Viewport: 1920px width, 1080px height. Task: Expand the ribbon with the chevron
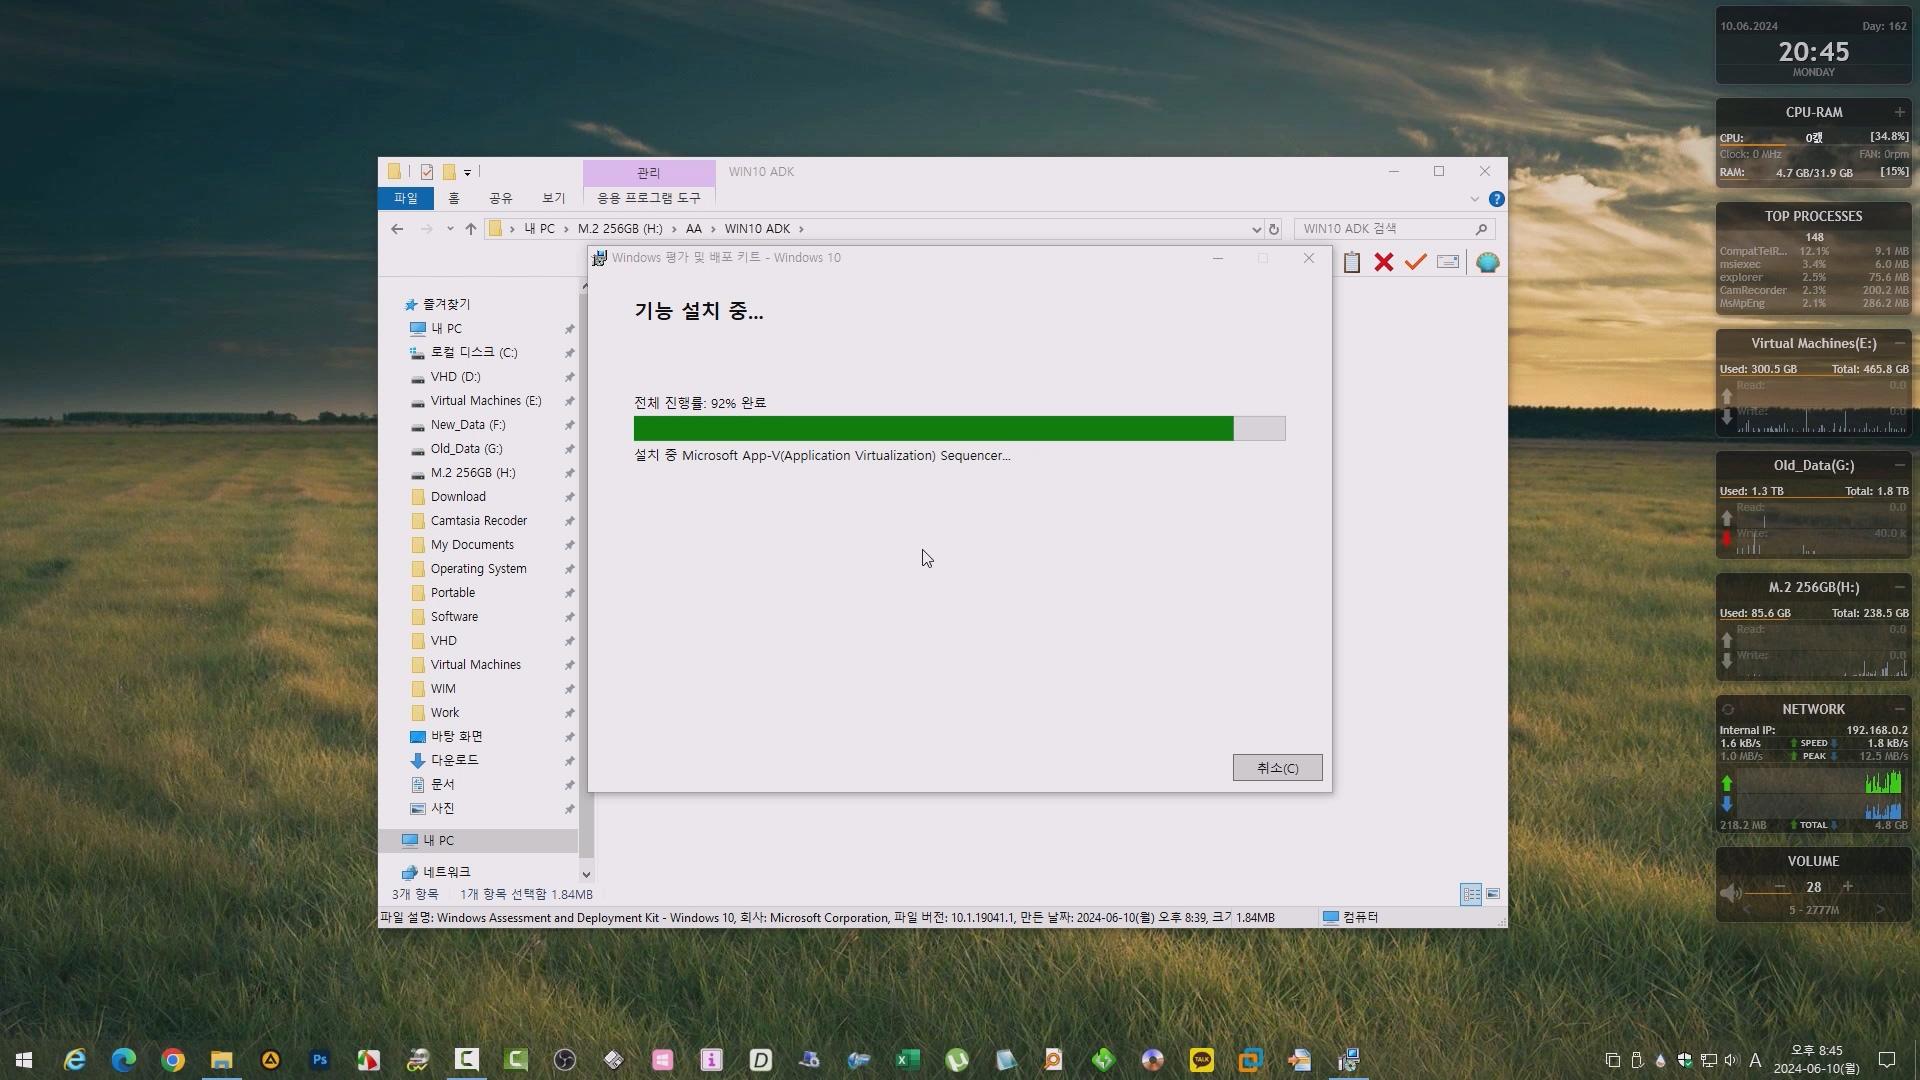1474,199
